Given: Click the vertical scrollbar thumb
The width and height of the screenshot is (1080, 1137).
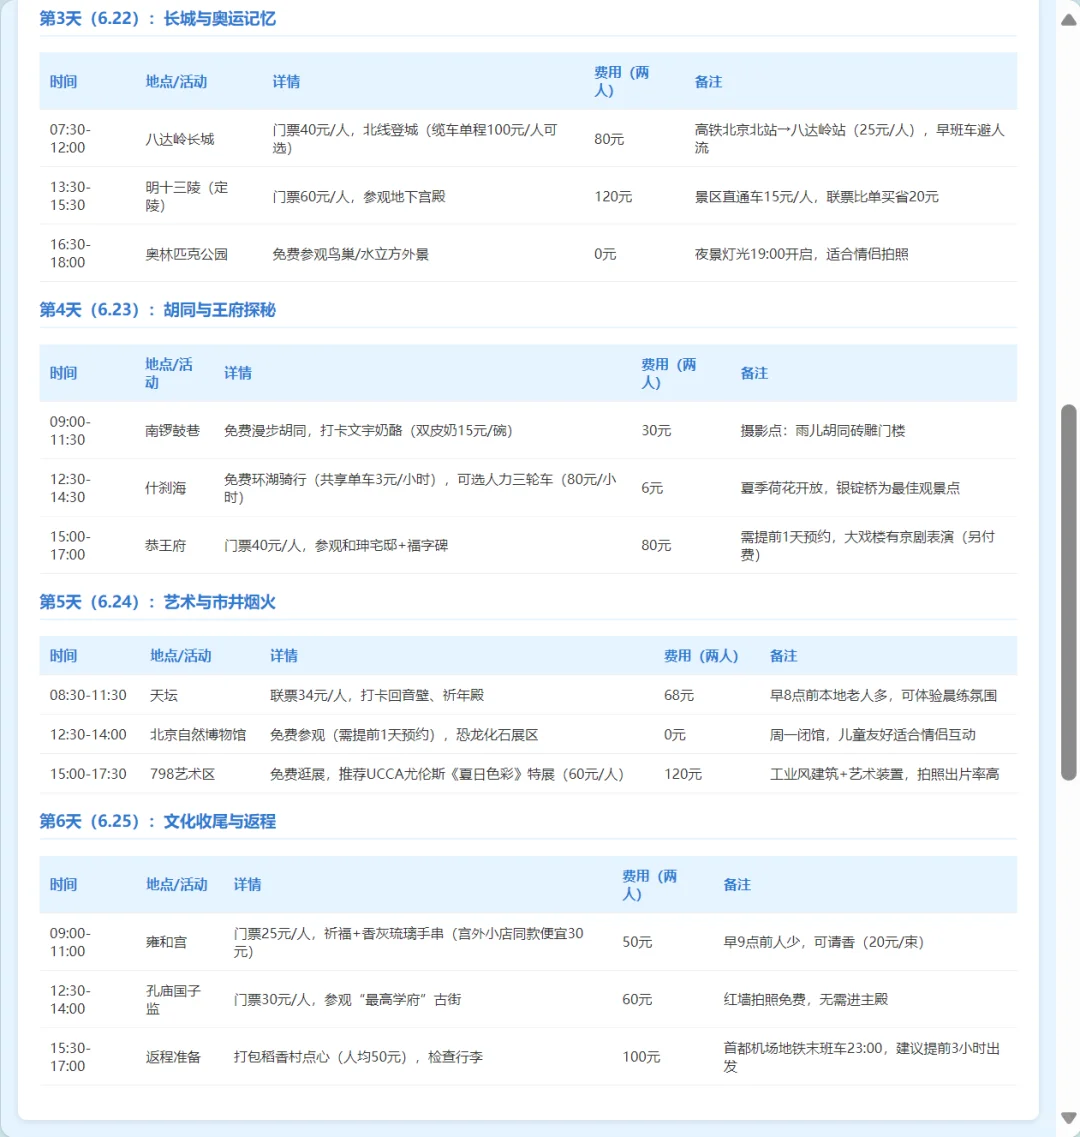Looking at the screenshot, I should click(x=1068, y=592).
